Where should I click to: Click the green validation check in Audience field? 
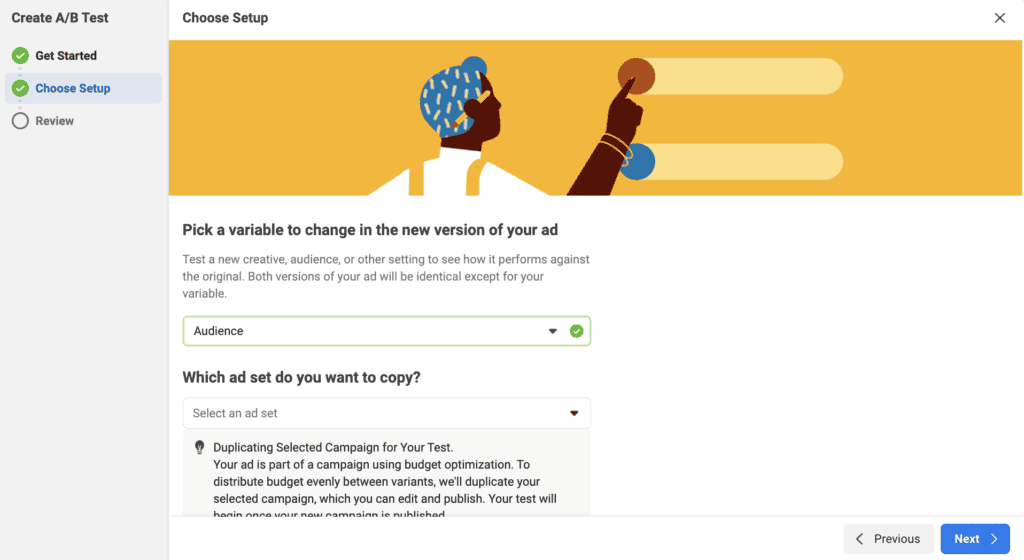tap(576, 331)
